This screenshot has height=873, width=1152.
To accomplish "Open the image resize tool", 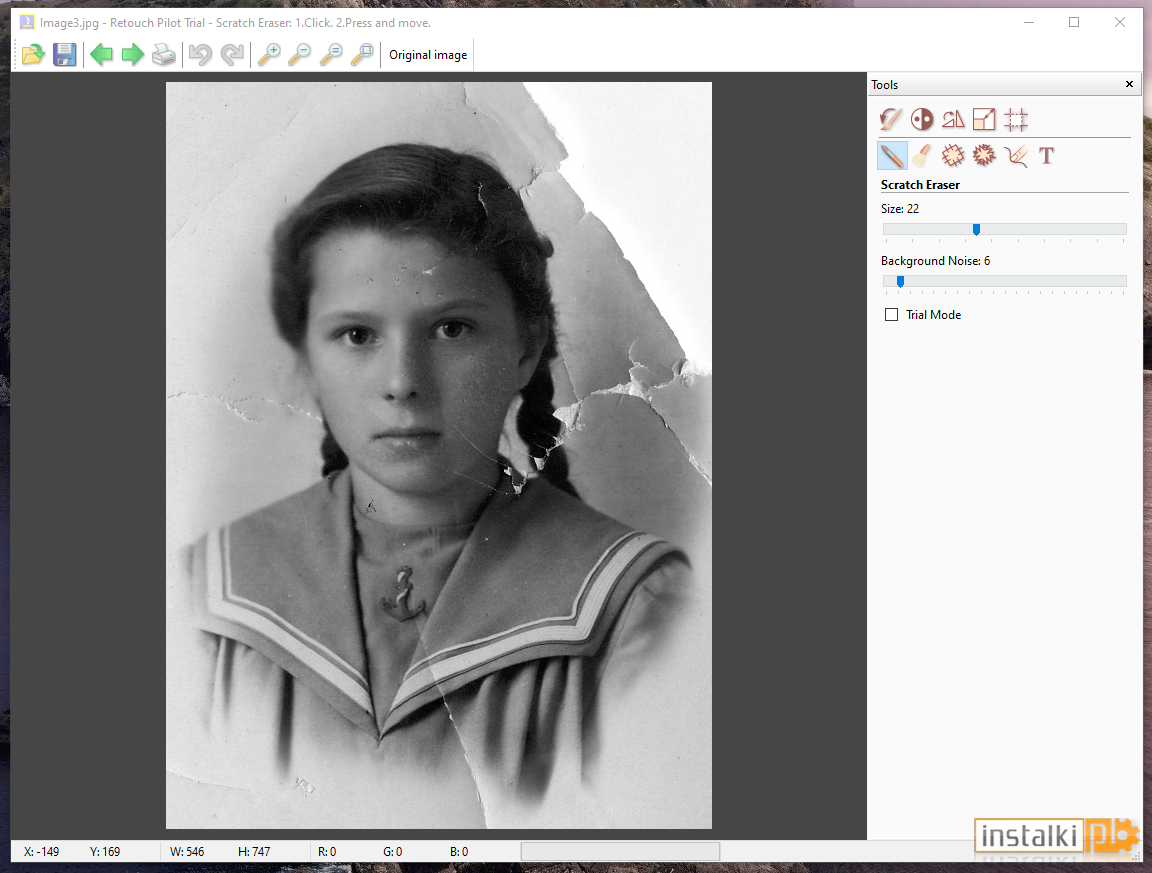I will click(984, 119).
